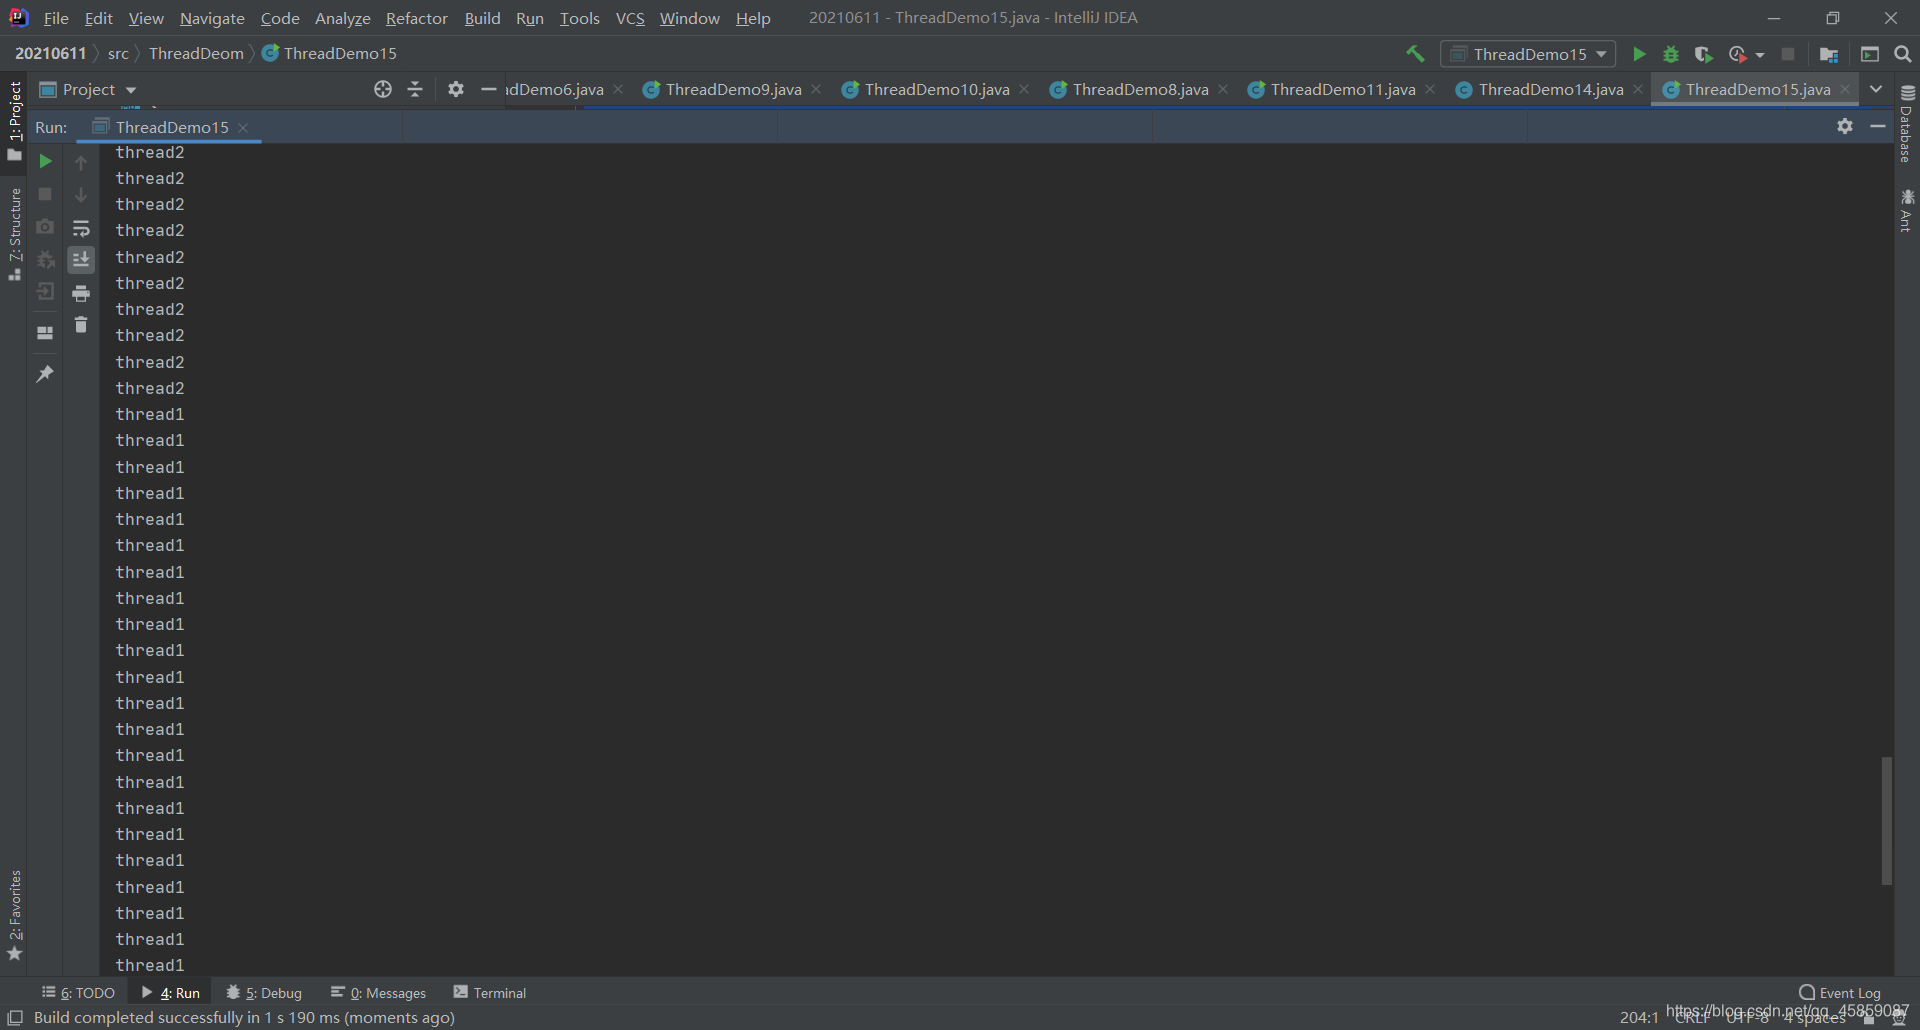Image resolution: width=1920 pixels, height=1030 pixels.
Task: Open the Terminal tool window
Action: tap(490, 992)
